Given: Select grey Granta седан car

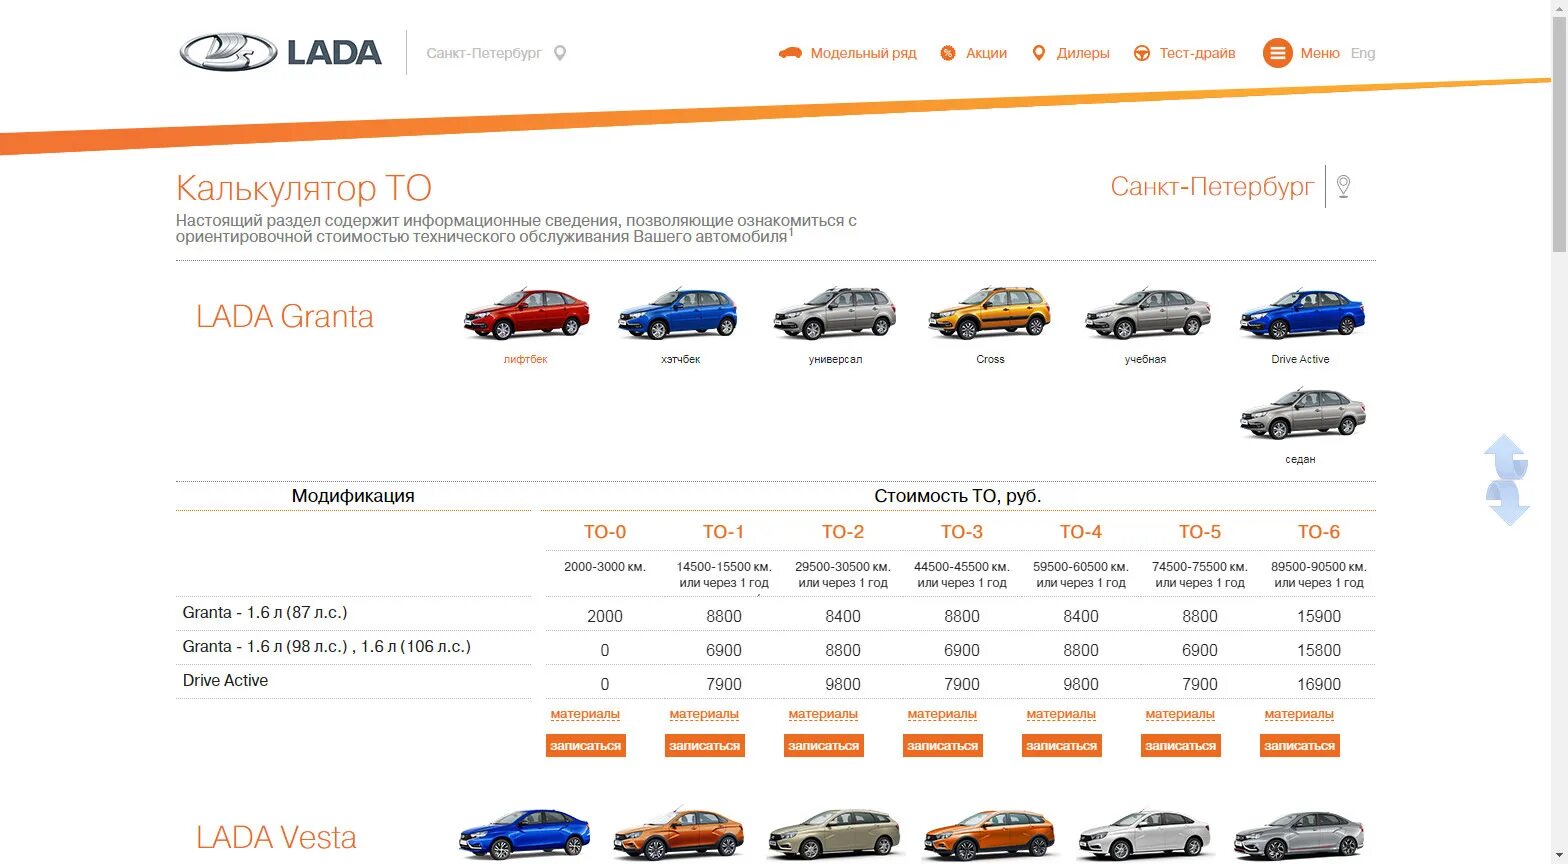Looking at the screenshot, I should [1301, 414].
